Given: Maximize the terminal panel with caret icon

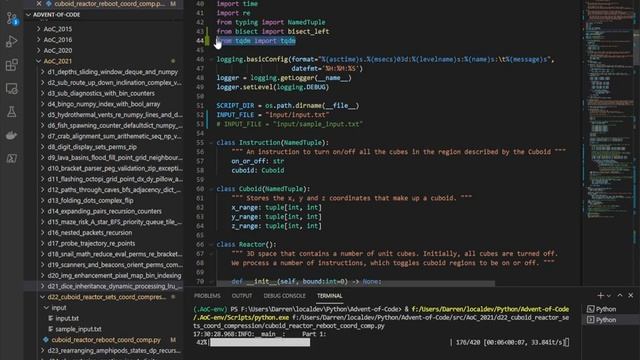Looking at the screenshot, I should click(620, 296).
